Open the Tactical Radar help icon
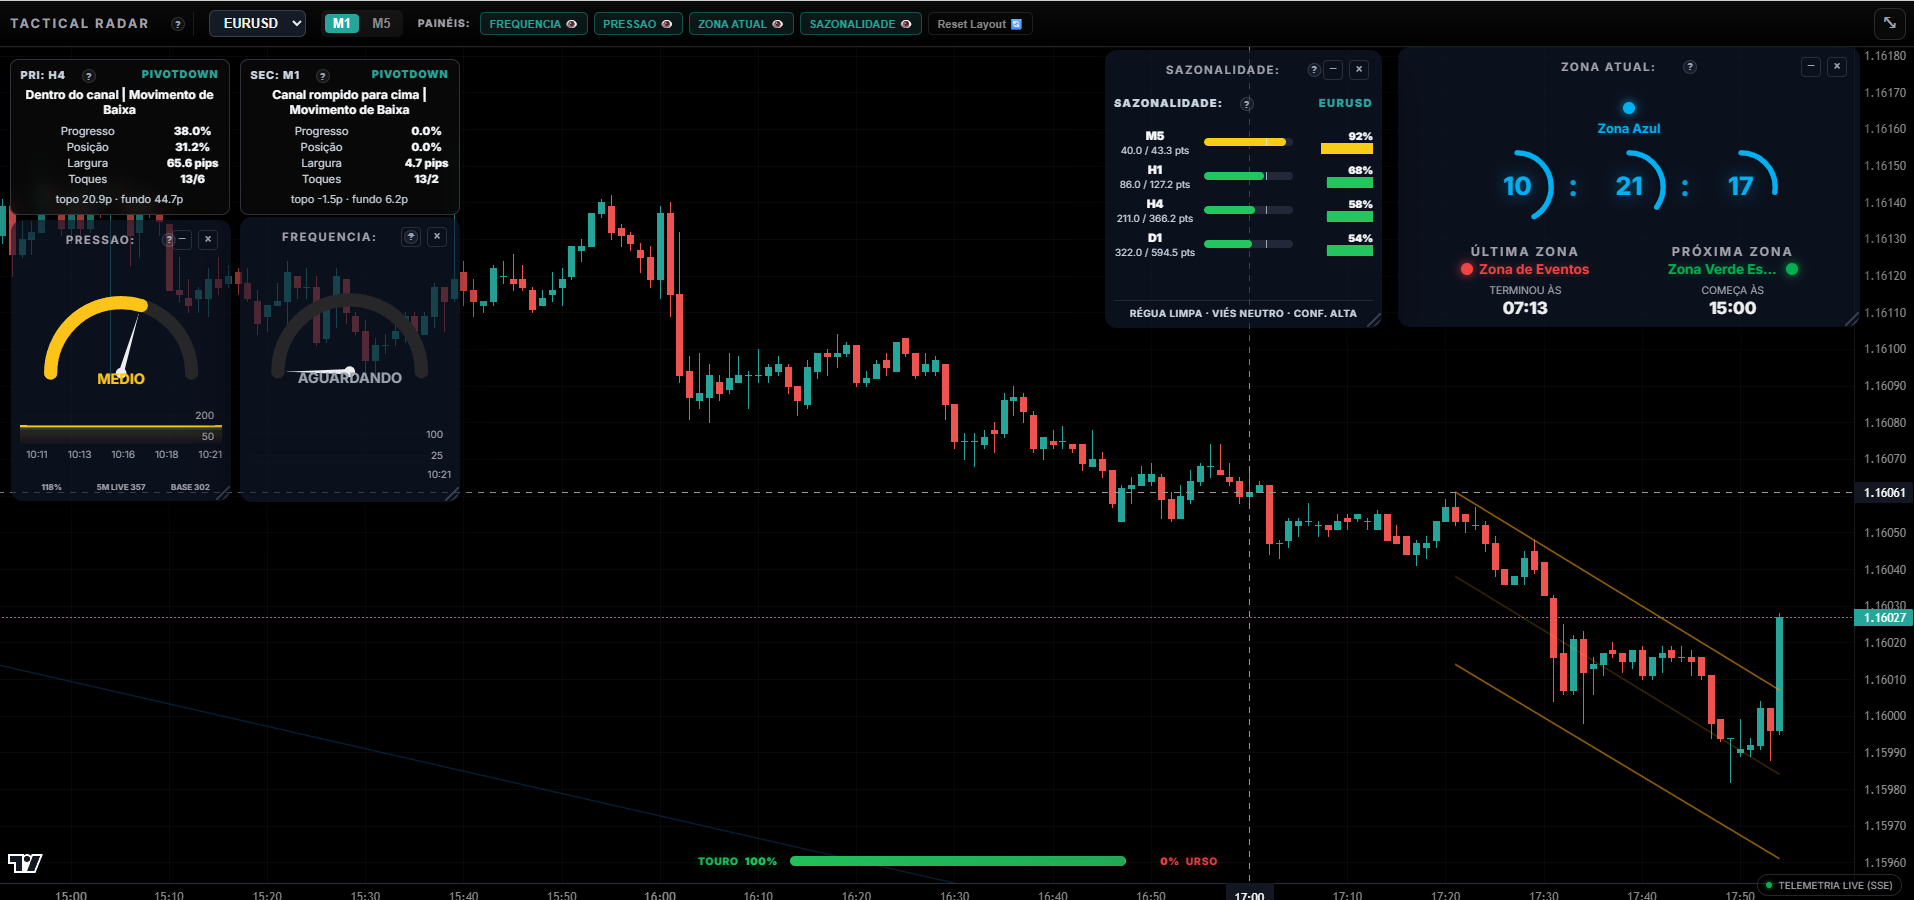This screenshot has height=900, width=1914. [x=178, y=24]
